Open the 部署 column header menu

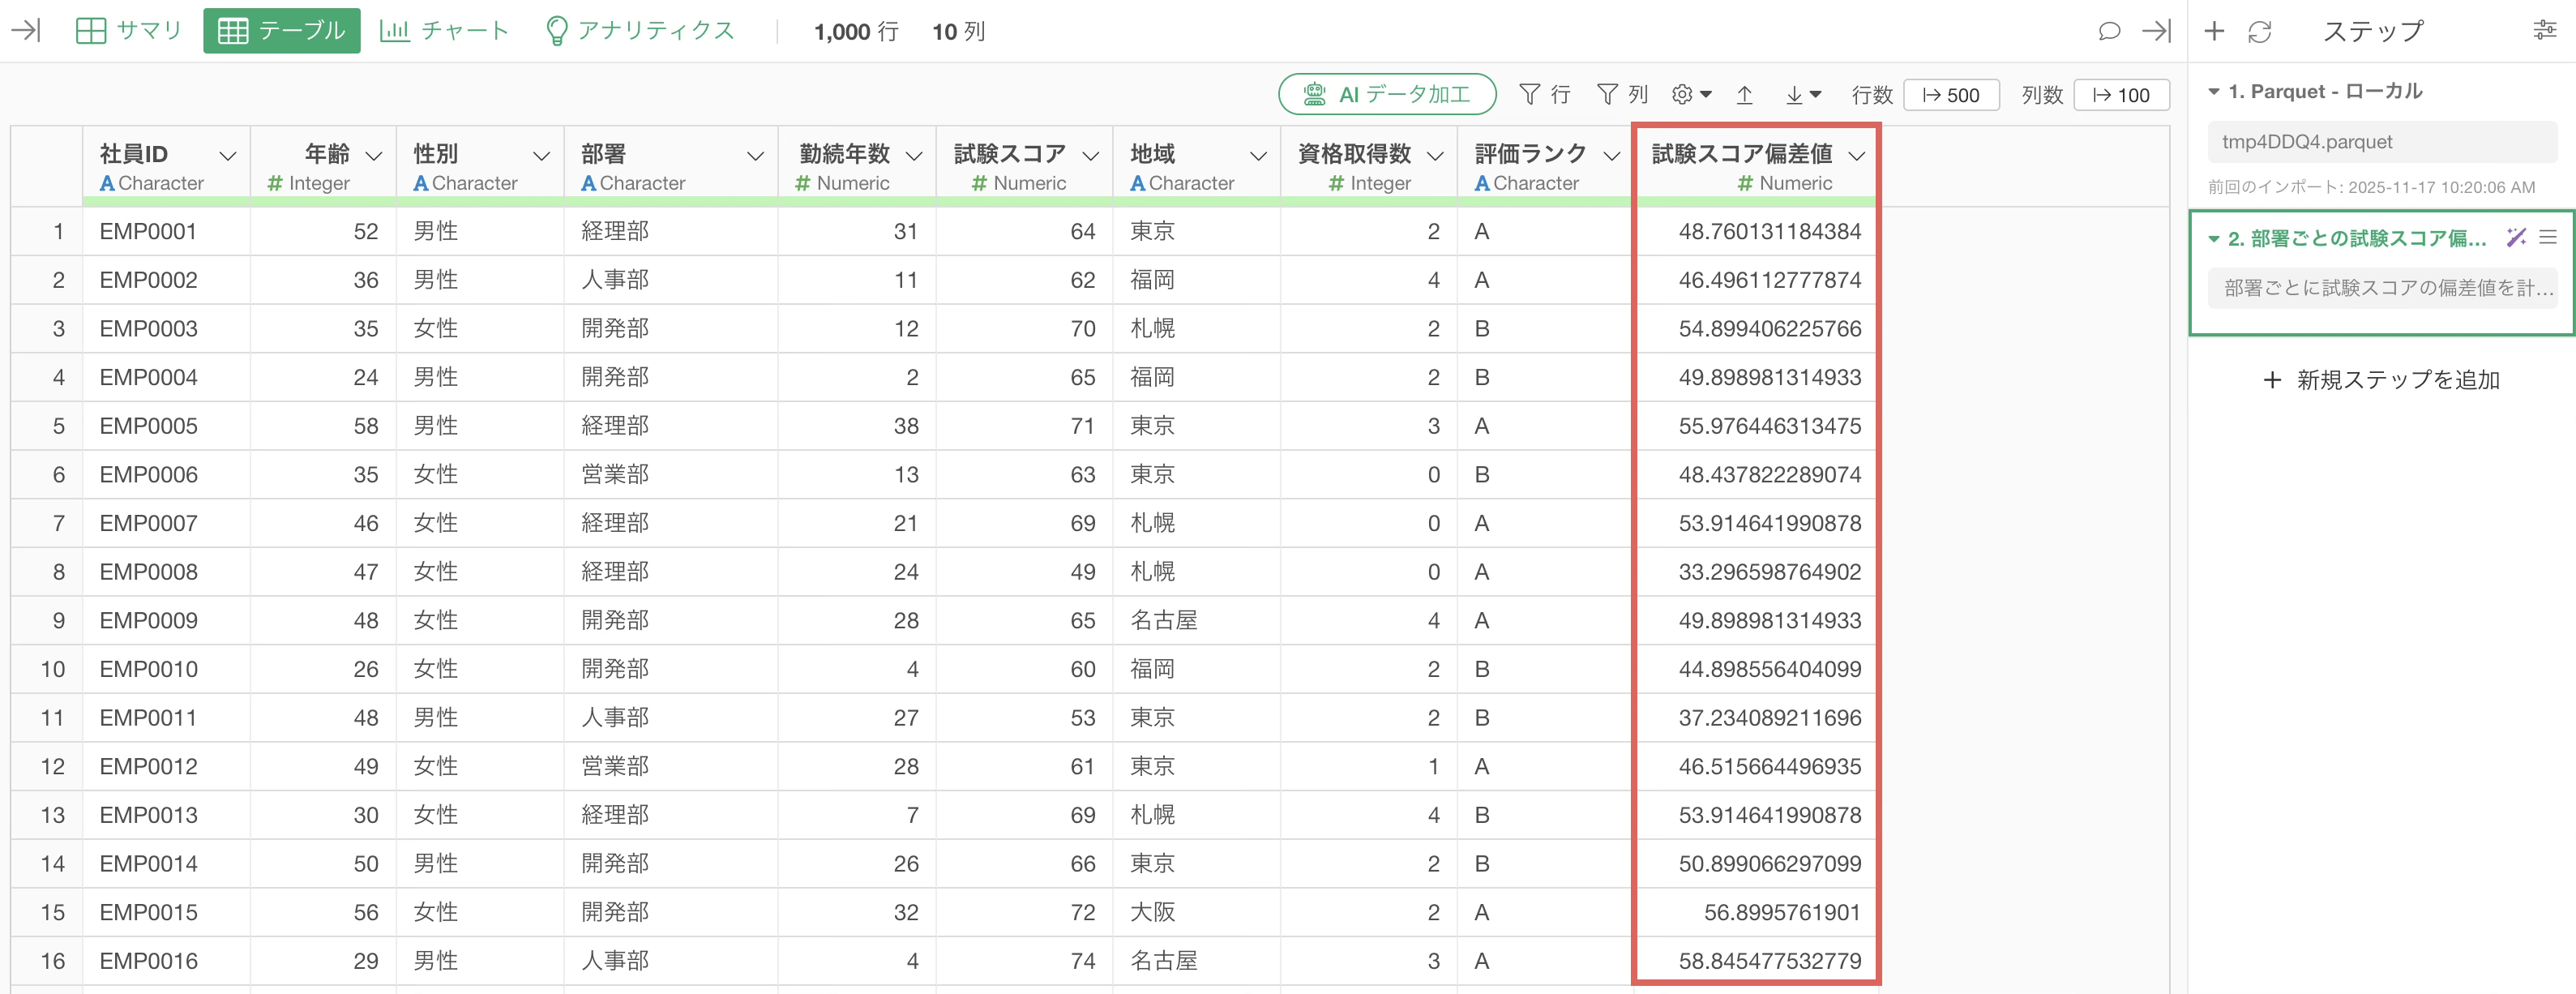point(755,156)
